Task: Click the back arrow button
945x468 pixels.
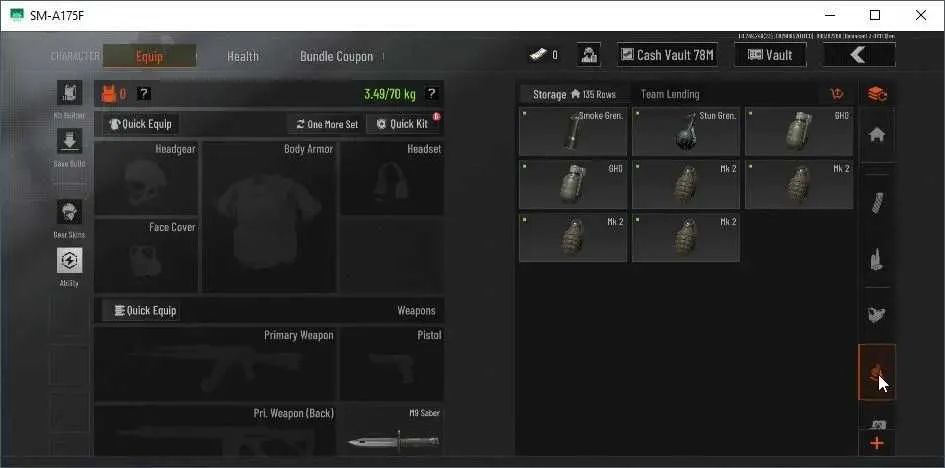Action: [859, 55]
